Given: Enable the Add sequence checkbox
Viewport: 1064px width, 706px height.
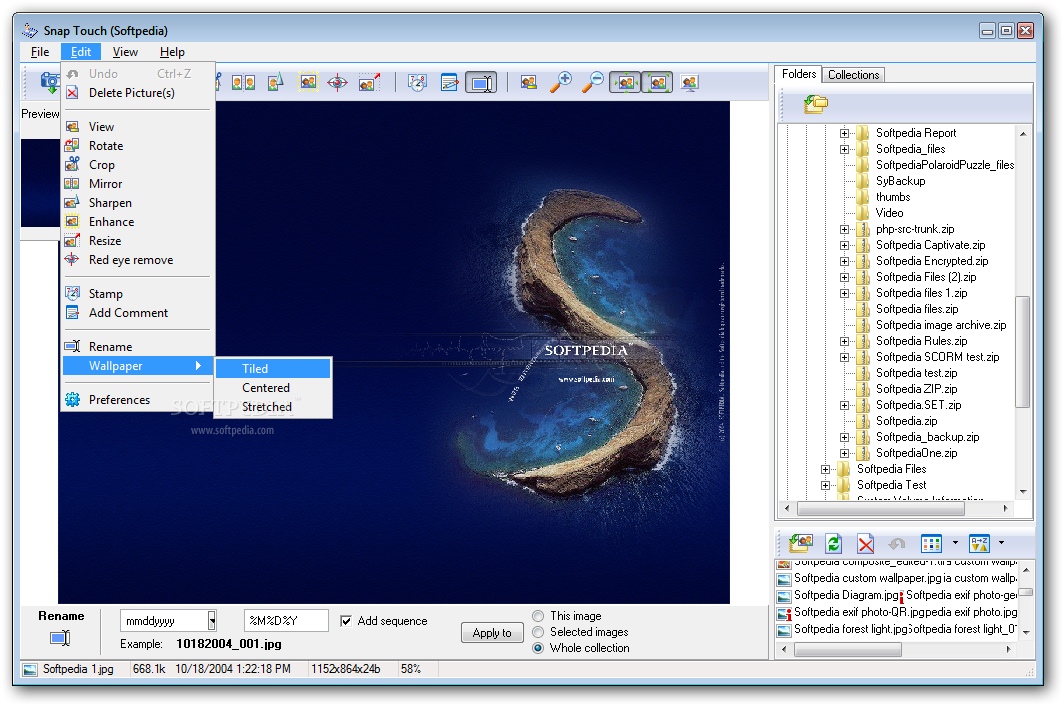Looking at the screenshot, I should [x=346, y=621].
